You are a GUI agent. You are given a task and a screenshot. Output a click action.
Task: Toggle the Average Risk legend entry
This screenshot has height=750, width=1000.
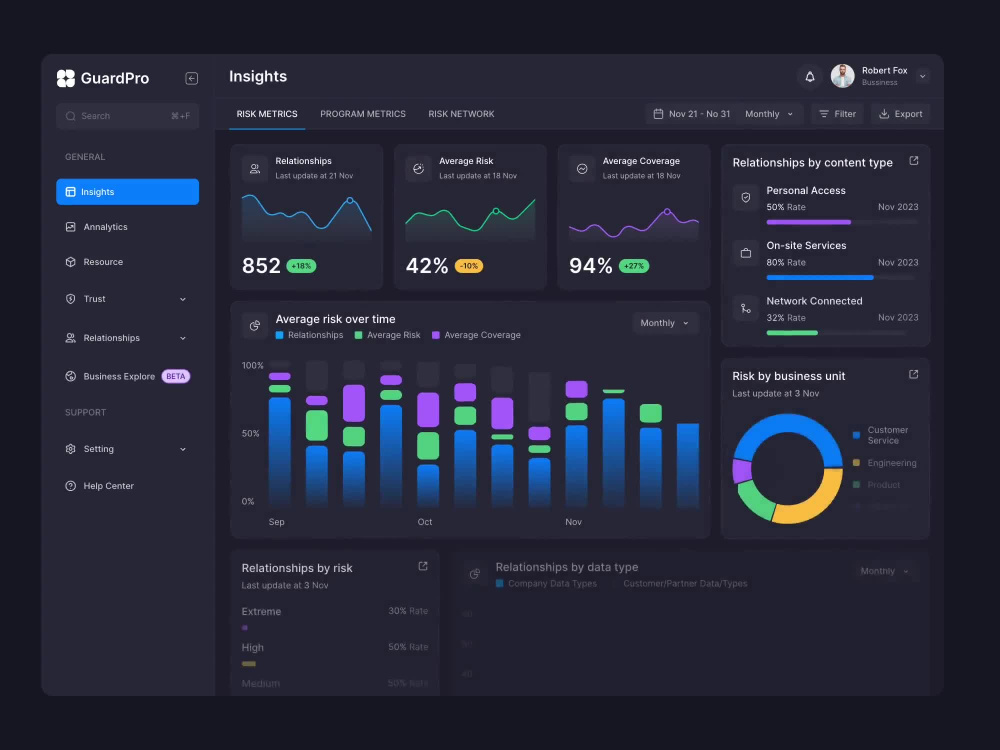[388, 335]
